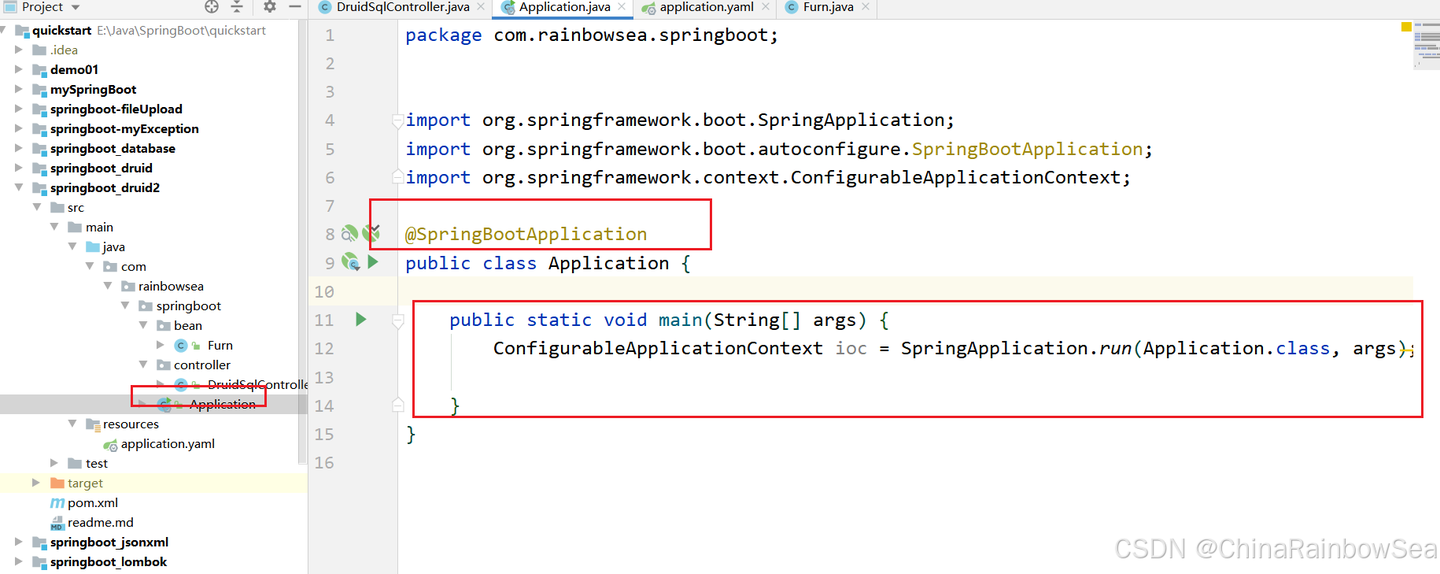Click the locate/select opened file target icon
1440x574 pixels.
[x=211, y=7]
